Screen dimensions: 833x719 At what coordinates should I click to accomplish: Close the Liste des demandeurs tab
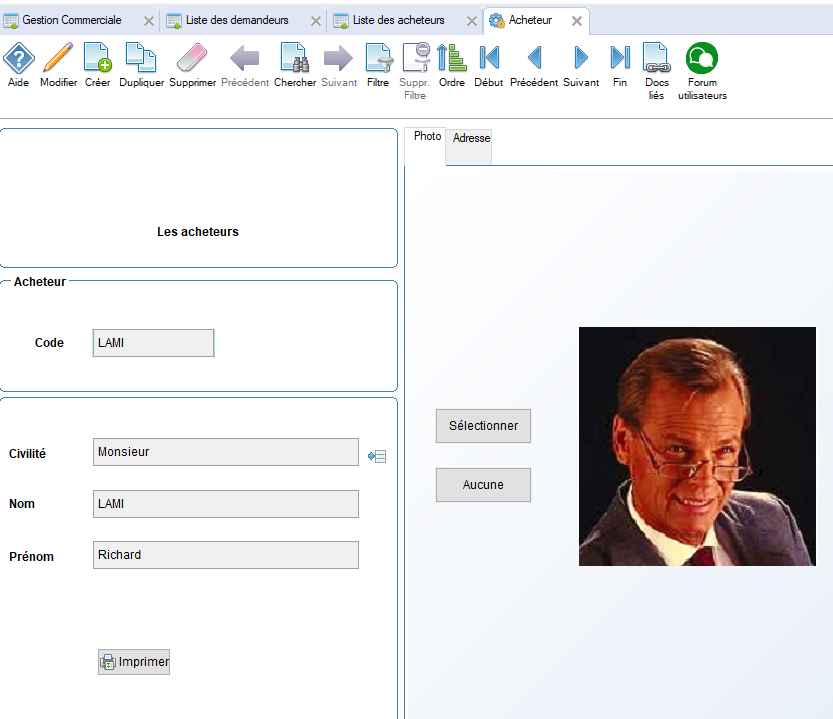tap(316, 21)
